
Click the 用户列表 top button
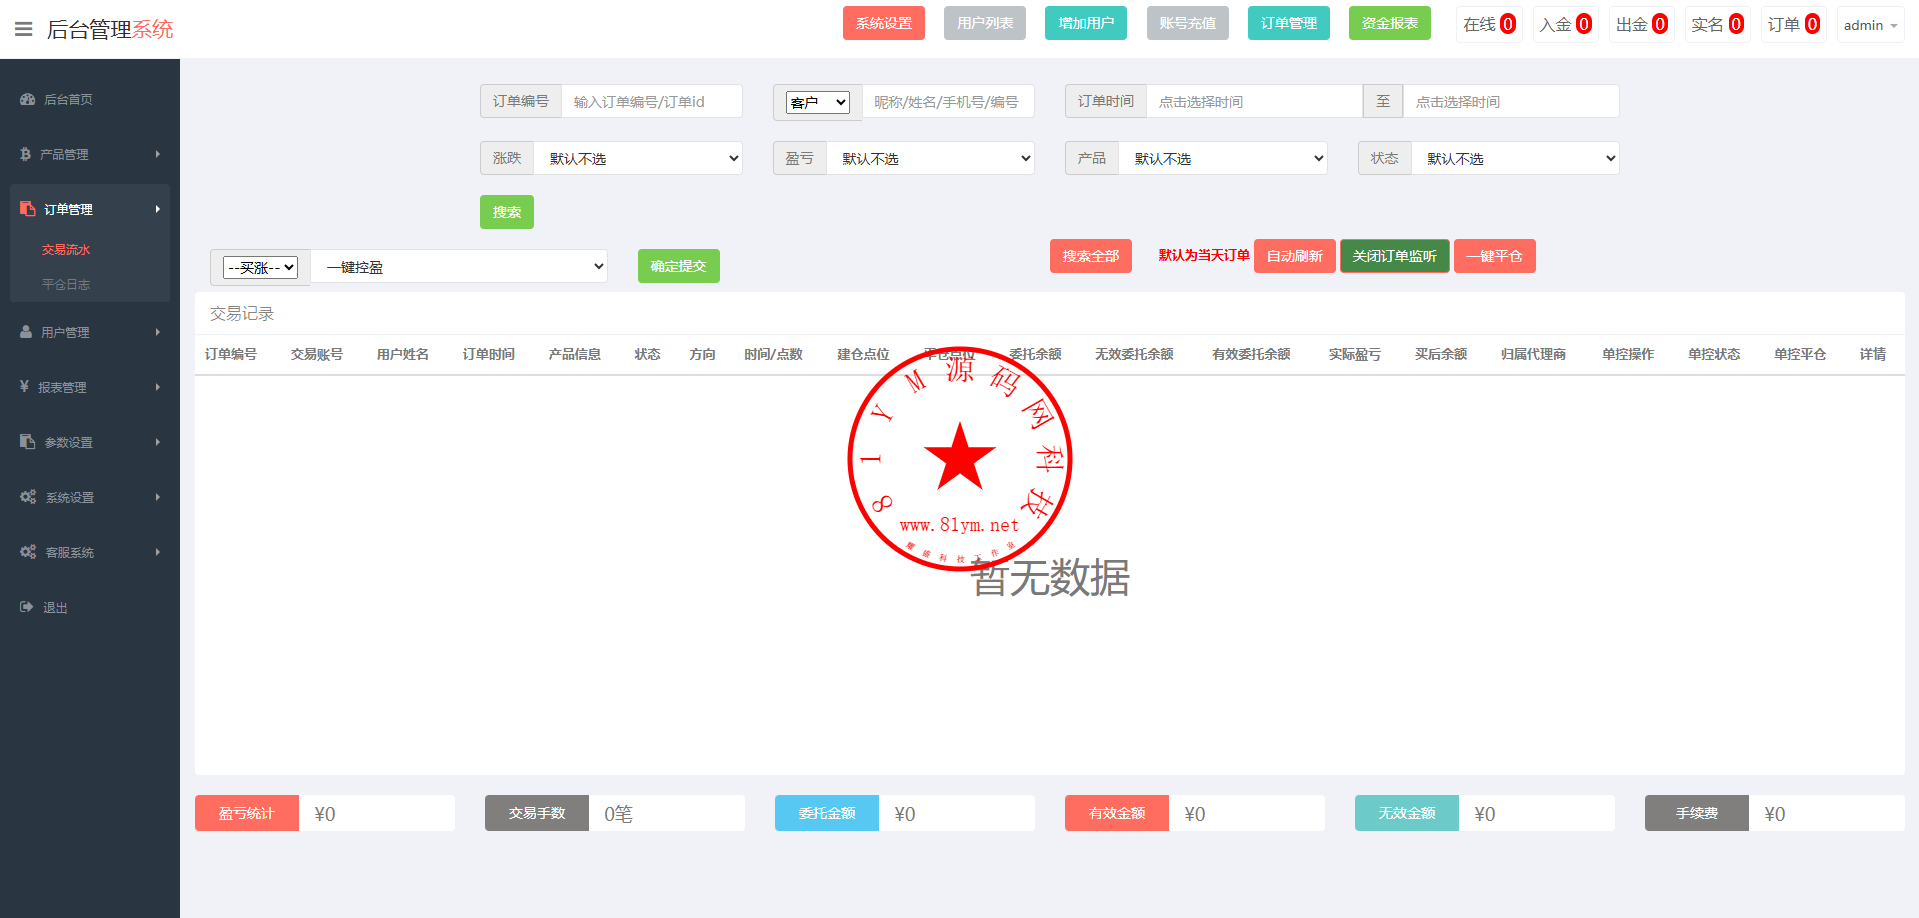tap(985, 23)
